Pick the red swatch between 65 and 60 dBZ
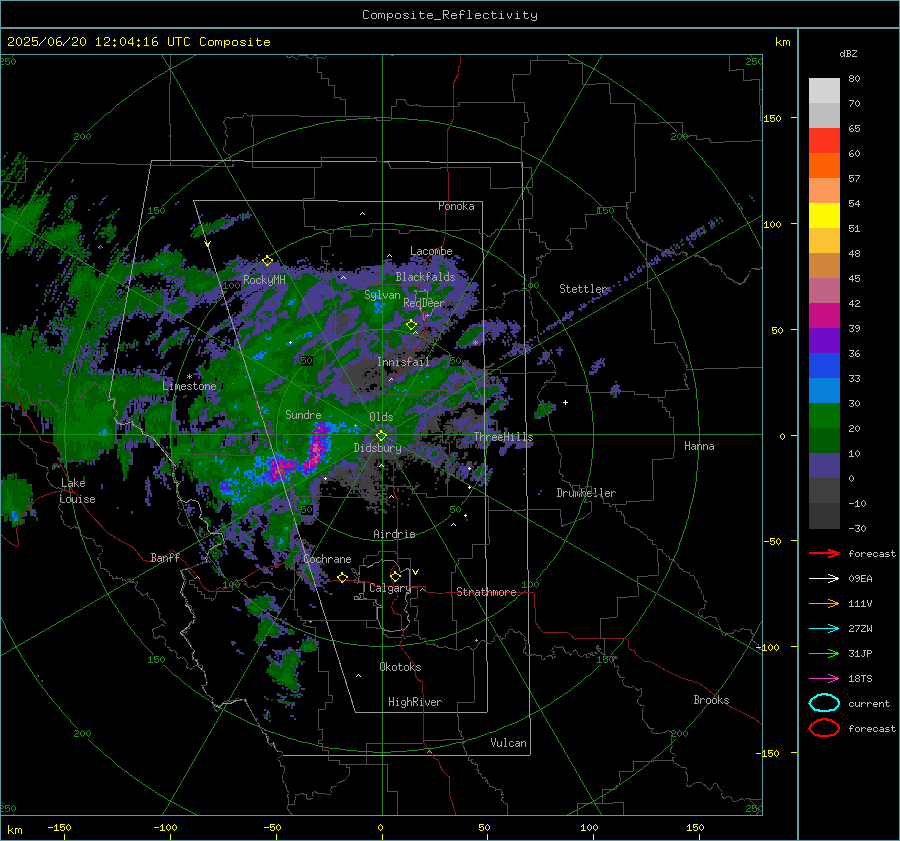This screenshot has width=900, height=841. click(x=824, y=141)
